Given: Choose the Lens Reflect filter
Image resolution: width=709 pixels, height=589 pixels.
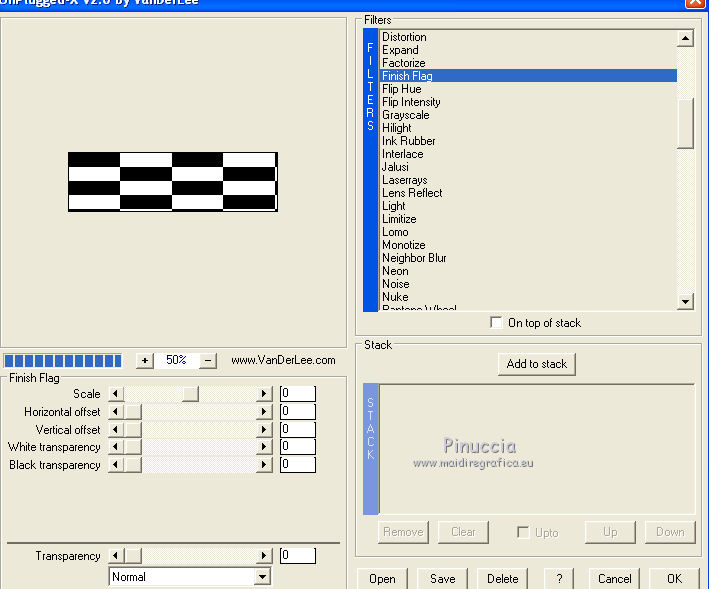Looking at the screenshot, I should point(411,193).
